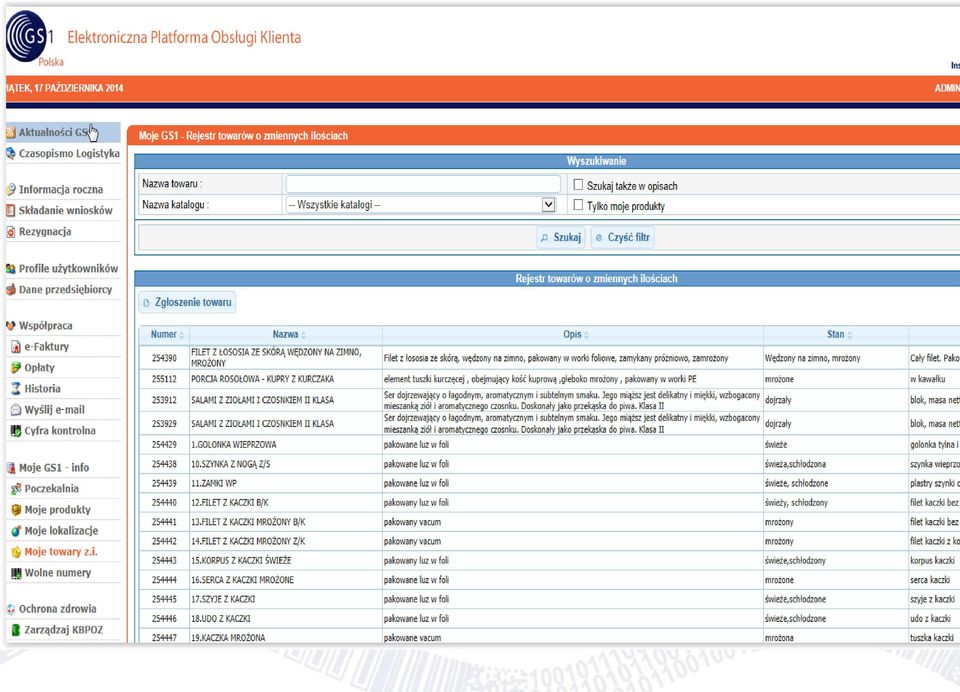Select 'PORCJA ROSOŁOWA - KUPRY Z KURCZAKA' product name
960x692 pixels.
pos(263,380)
